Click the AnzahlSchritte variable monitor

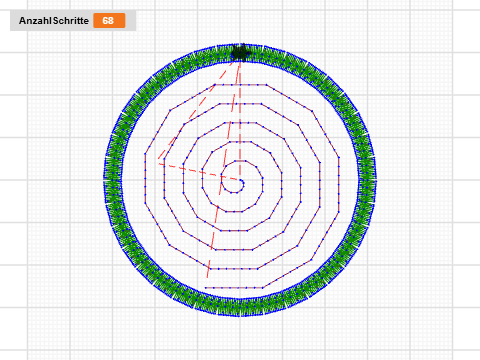[x=73, y=21]
